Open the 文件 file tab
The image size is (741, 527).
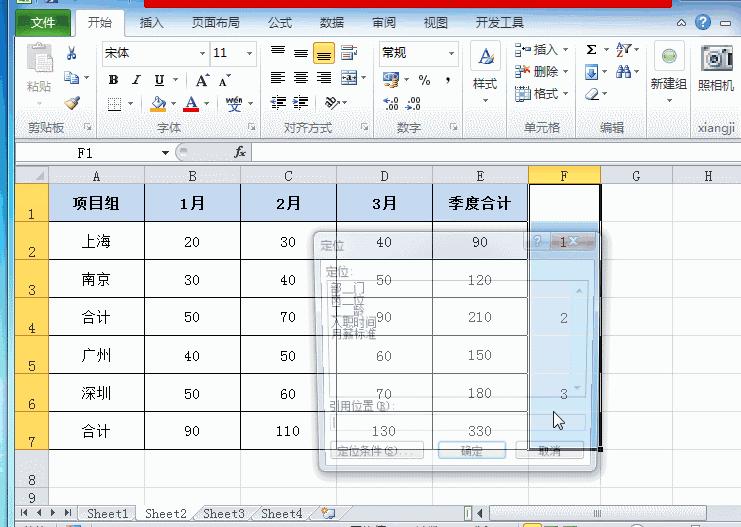point(43,22)
